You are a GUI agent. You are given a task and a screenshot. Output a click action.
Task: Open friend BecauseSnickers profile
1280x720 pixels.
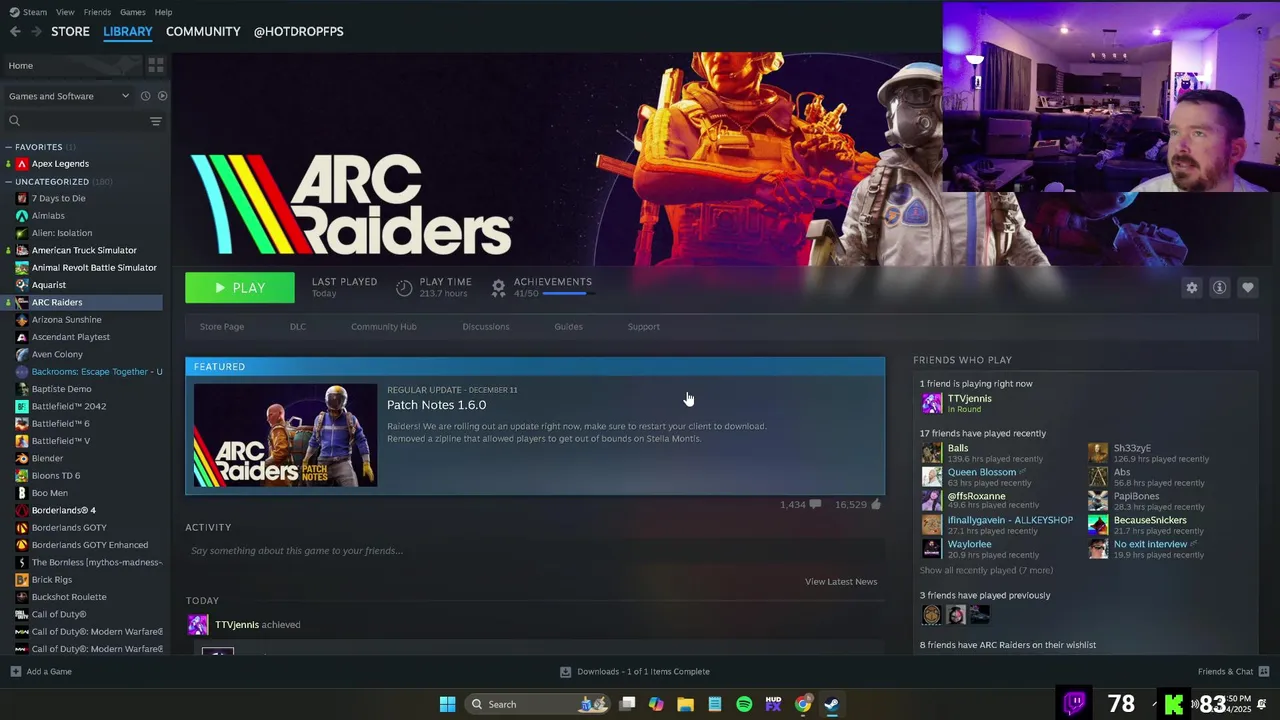(1150, 520)
